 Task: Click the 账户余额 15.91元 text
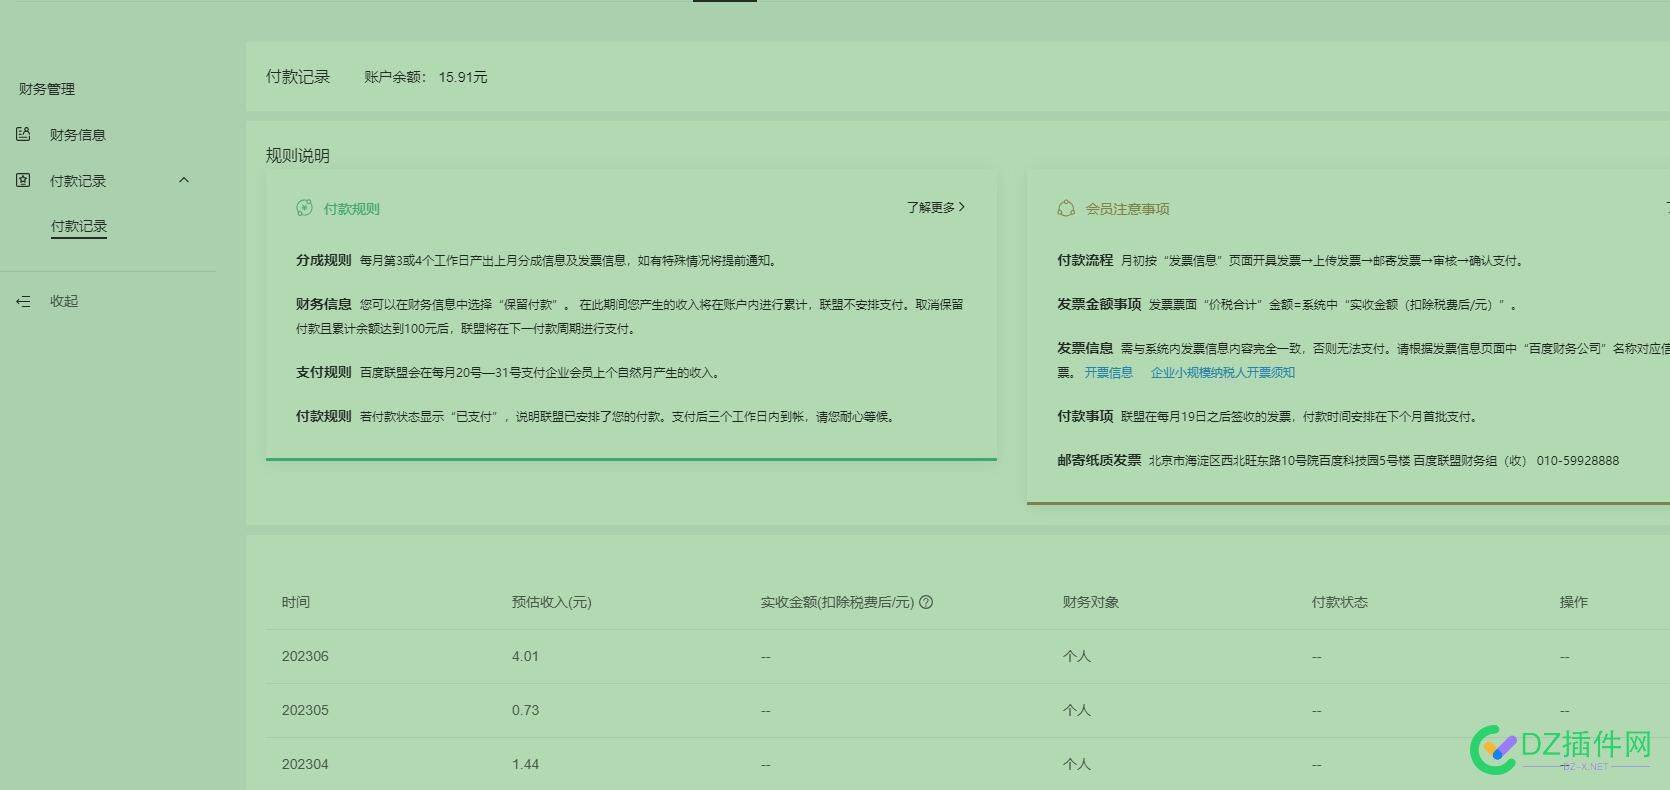(x=426, y=77)
